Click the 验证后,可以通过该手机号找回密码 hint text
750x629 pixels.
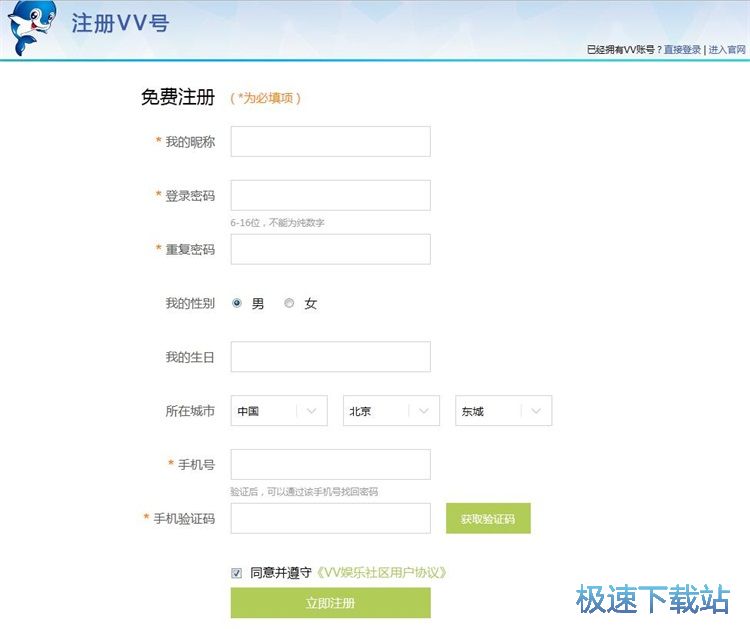[x=304, y=492]
